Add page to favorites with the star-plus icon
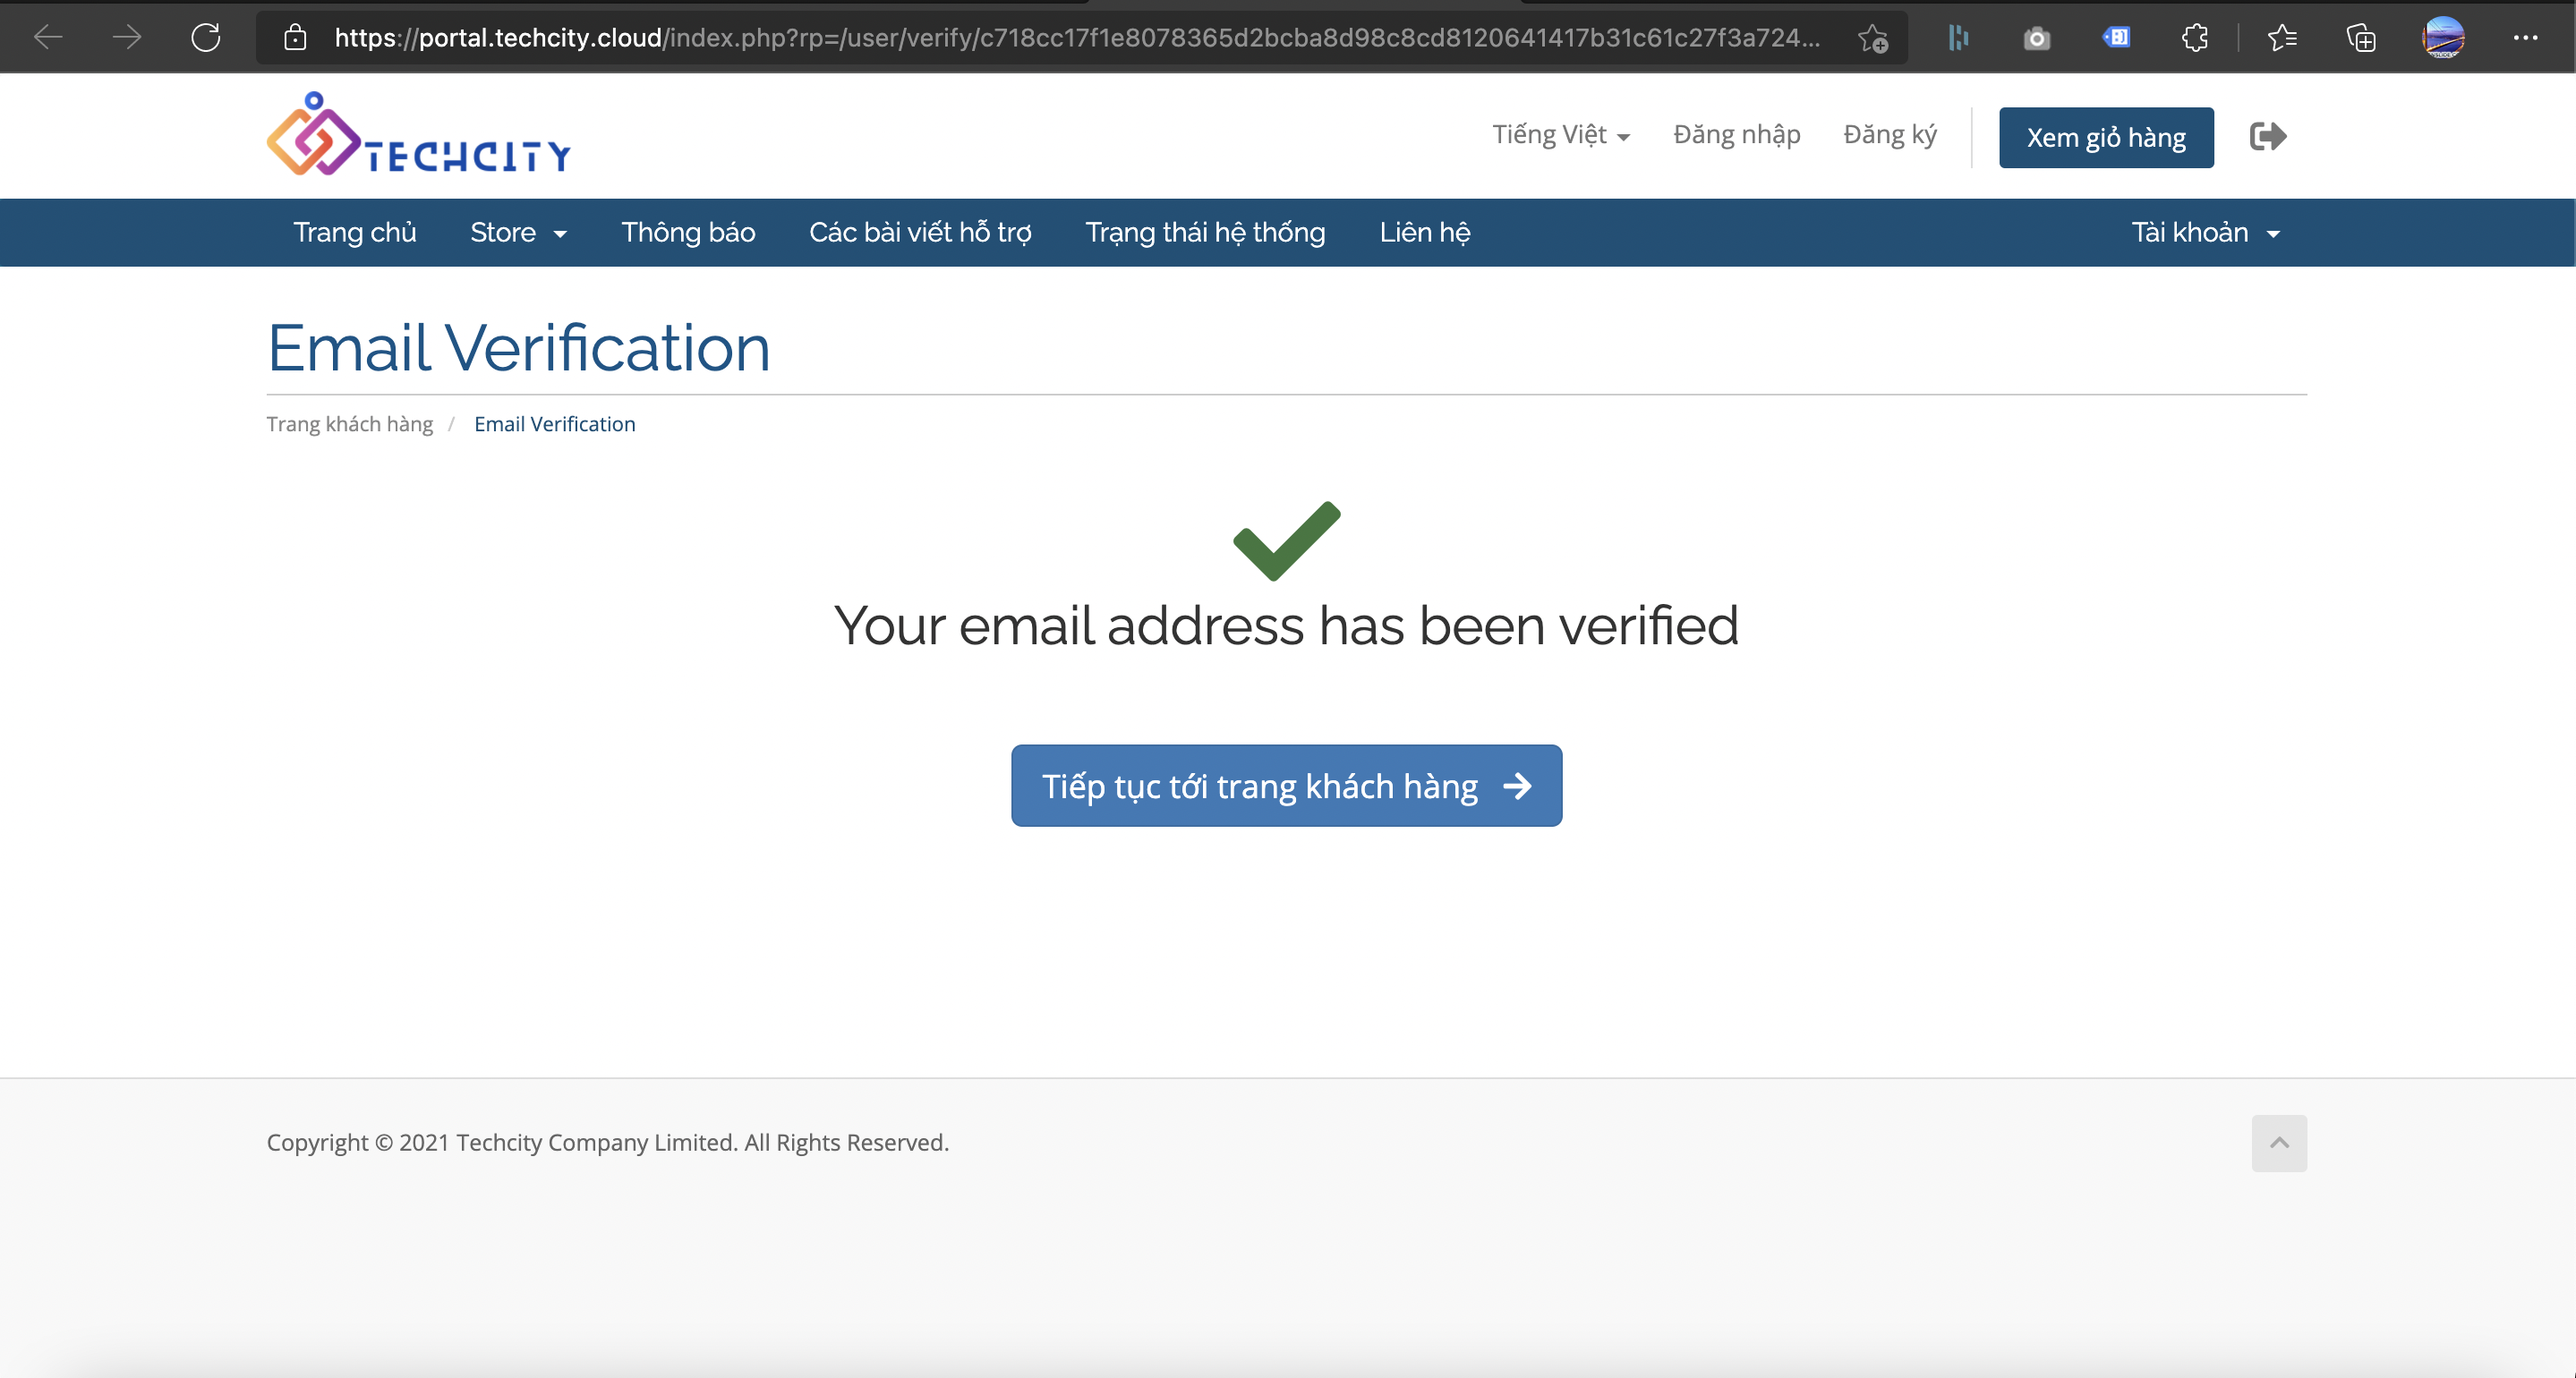The image size is (2576, 1378). (x=1873, y=38)
